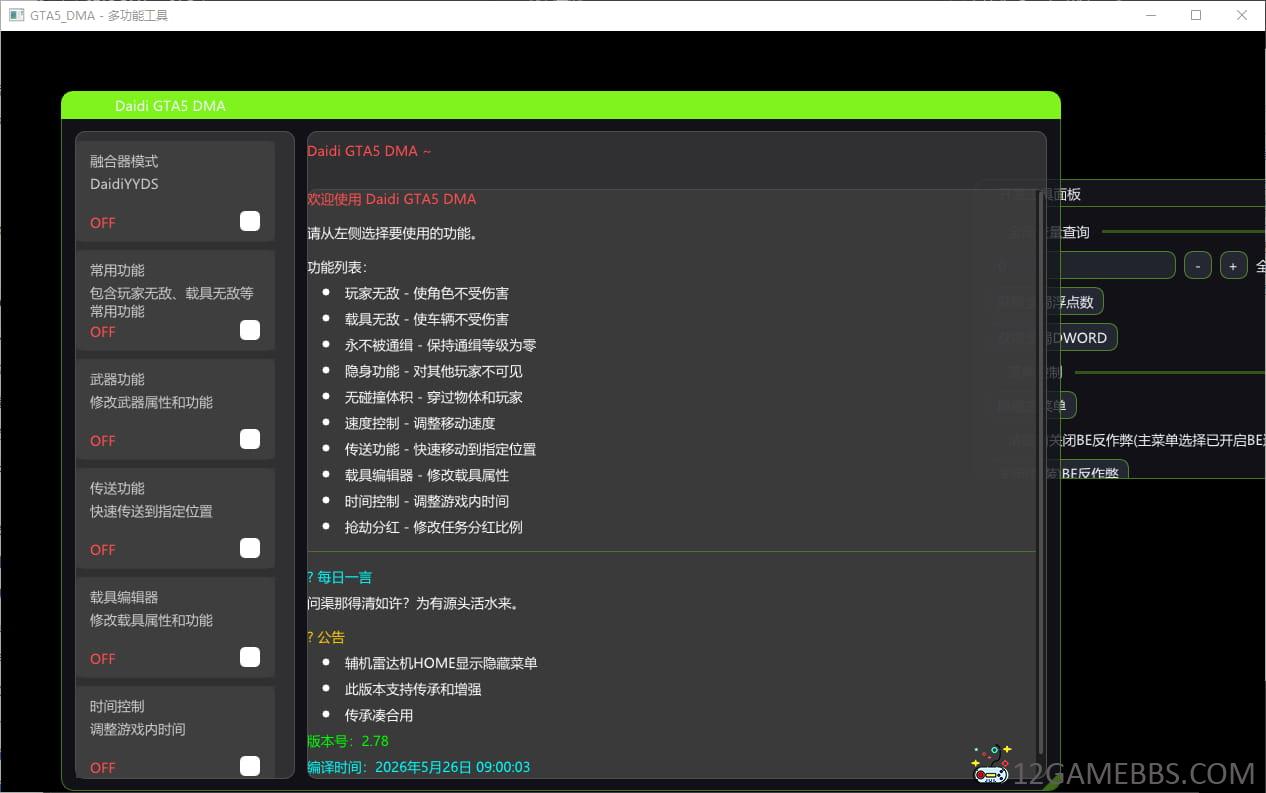Turn on the 武器功能 checkbox
Image resolution: width=1266 pixels, height=793 pixels.
[250, 439]
